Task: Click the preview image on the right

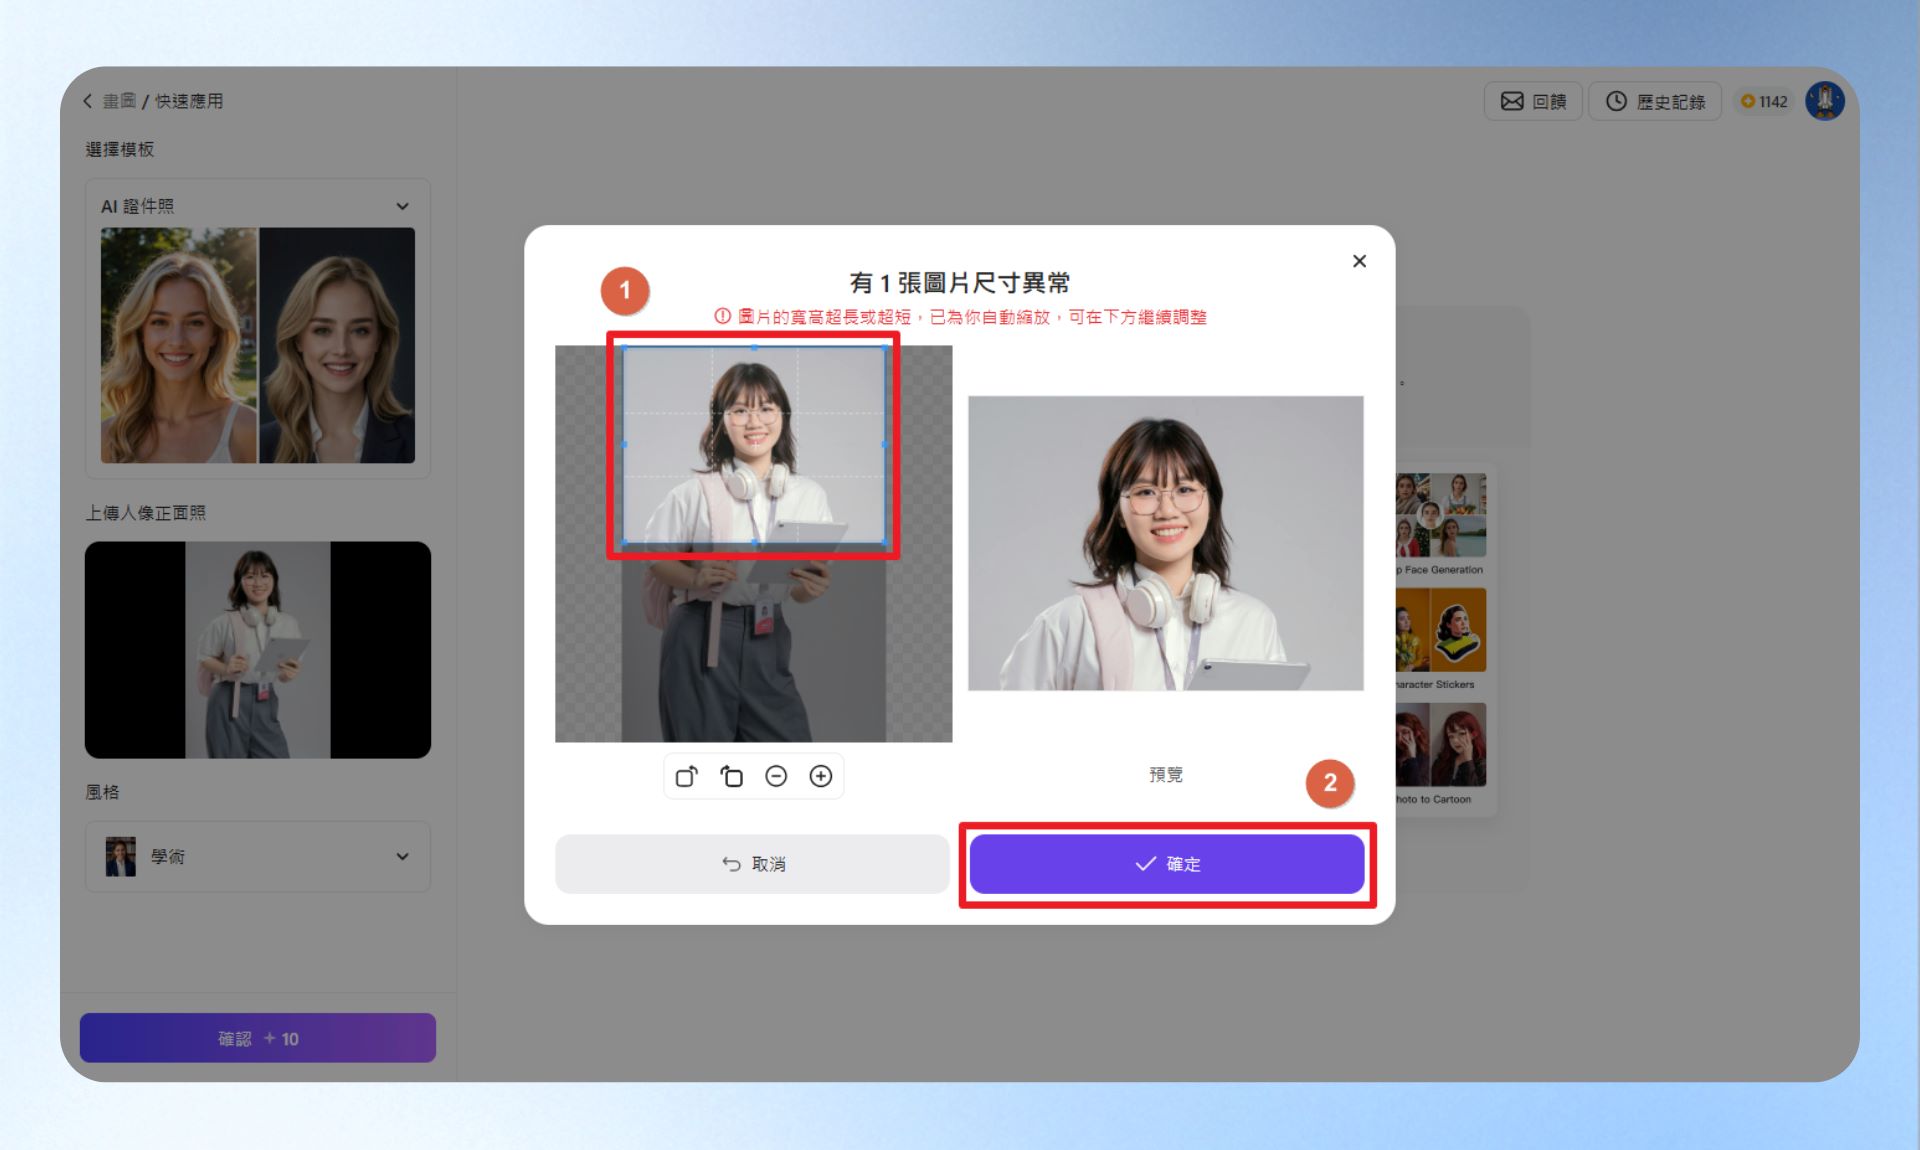Action: [x=1166, y=543]
